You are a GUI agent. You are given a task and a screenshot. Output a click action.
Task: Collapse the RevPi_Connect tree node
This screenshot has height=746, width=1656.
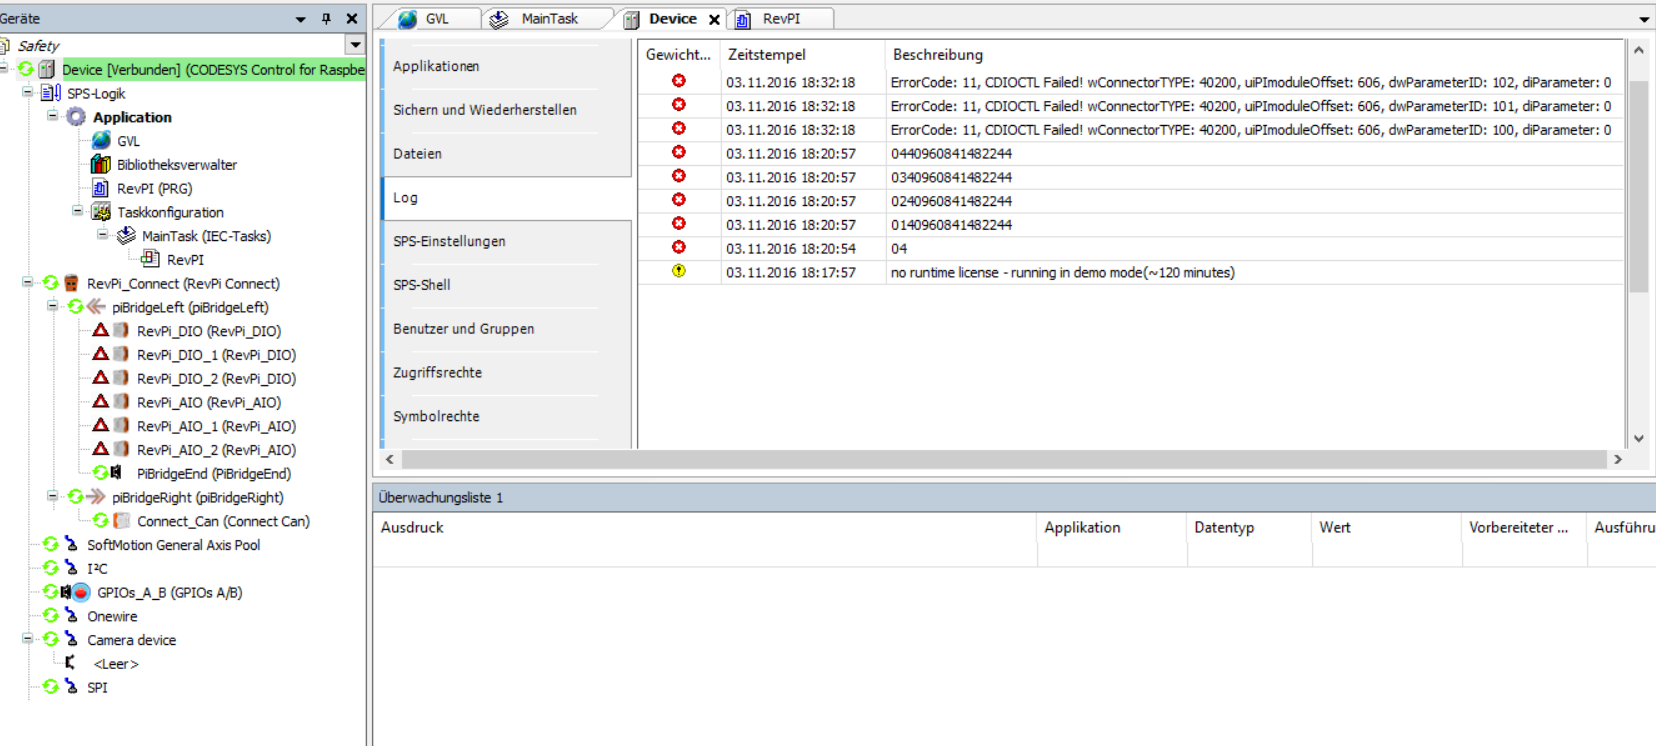28,282
